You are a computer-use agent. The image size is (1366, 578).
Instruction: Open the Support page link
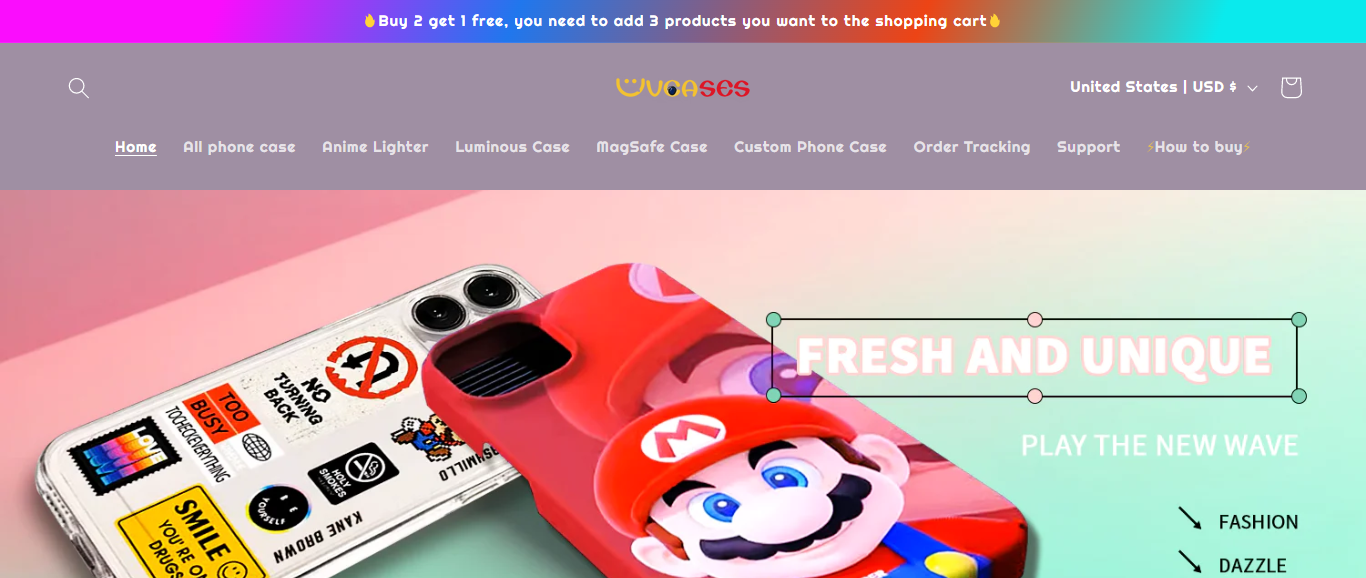[x=1088, y=147]
